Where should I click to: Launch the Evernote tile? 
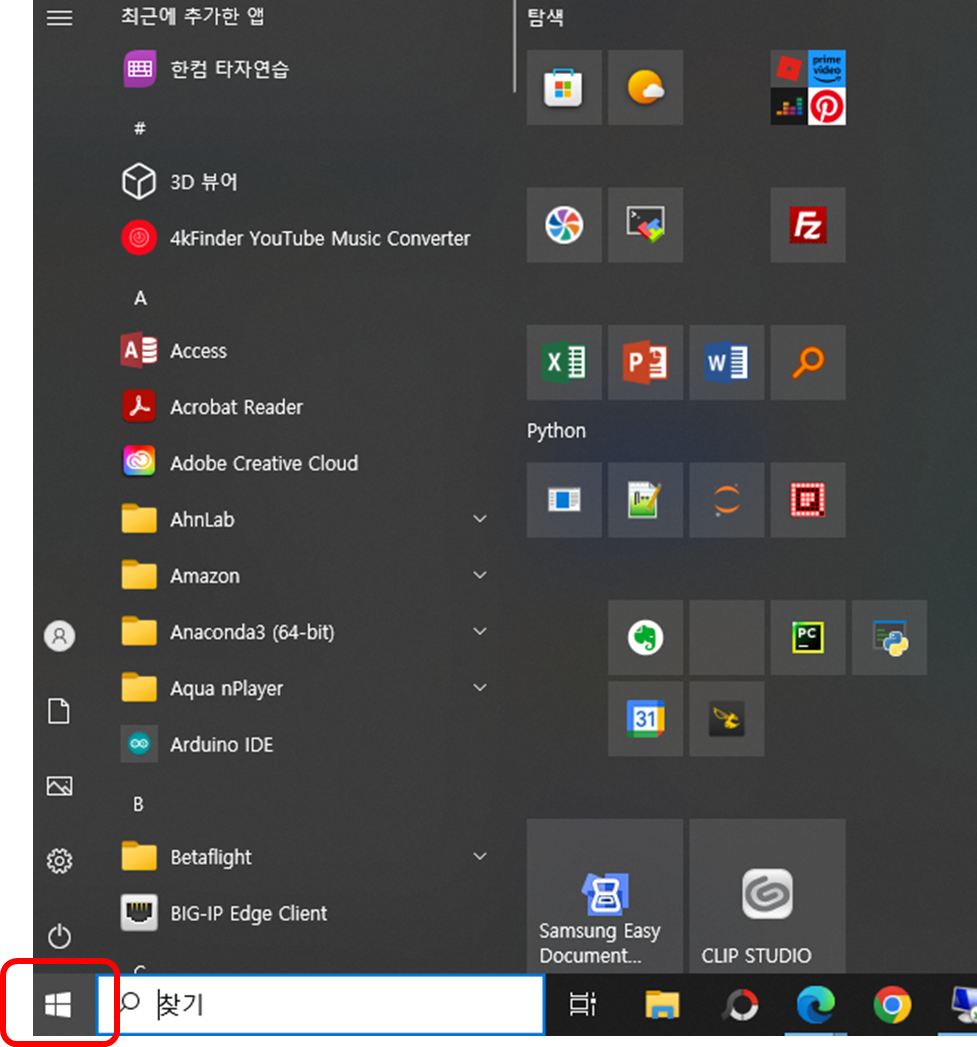pyautogui.click(x=645, y=637)
